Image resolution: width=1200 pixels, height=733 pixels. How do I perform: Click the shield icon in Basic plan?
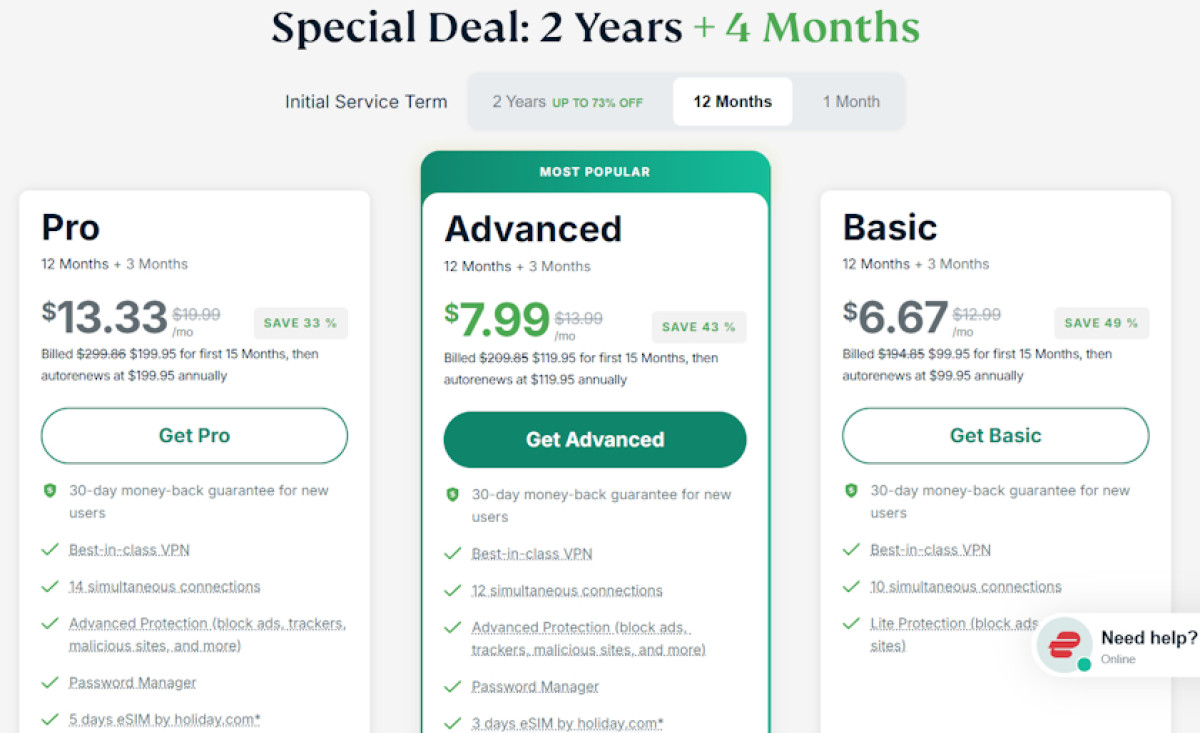[851, 491]
